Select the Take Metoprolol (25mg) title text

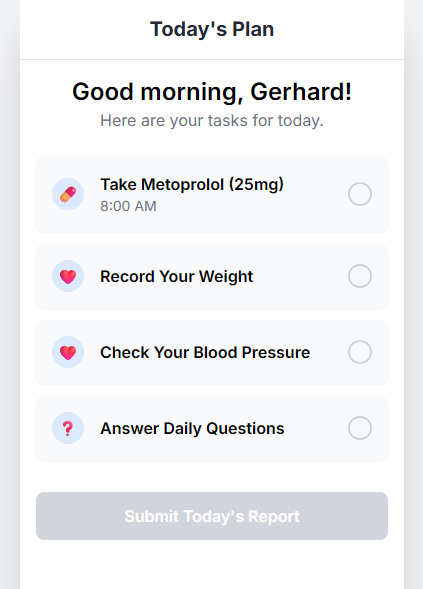tap(192, 184)
